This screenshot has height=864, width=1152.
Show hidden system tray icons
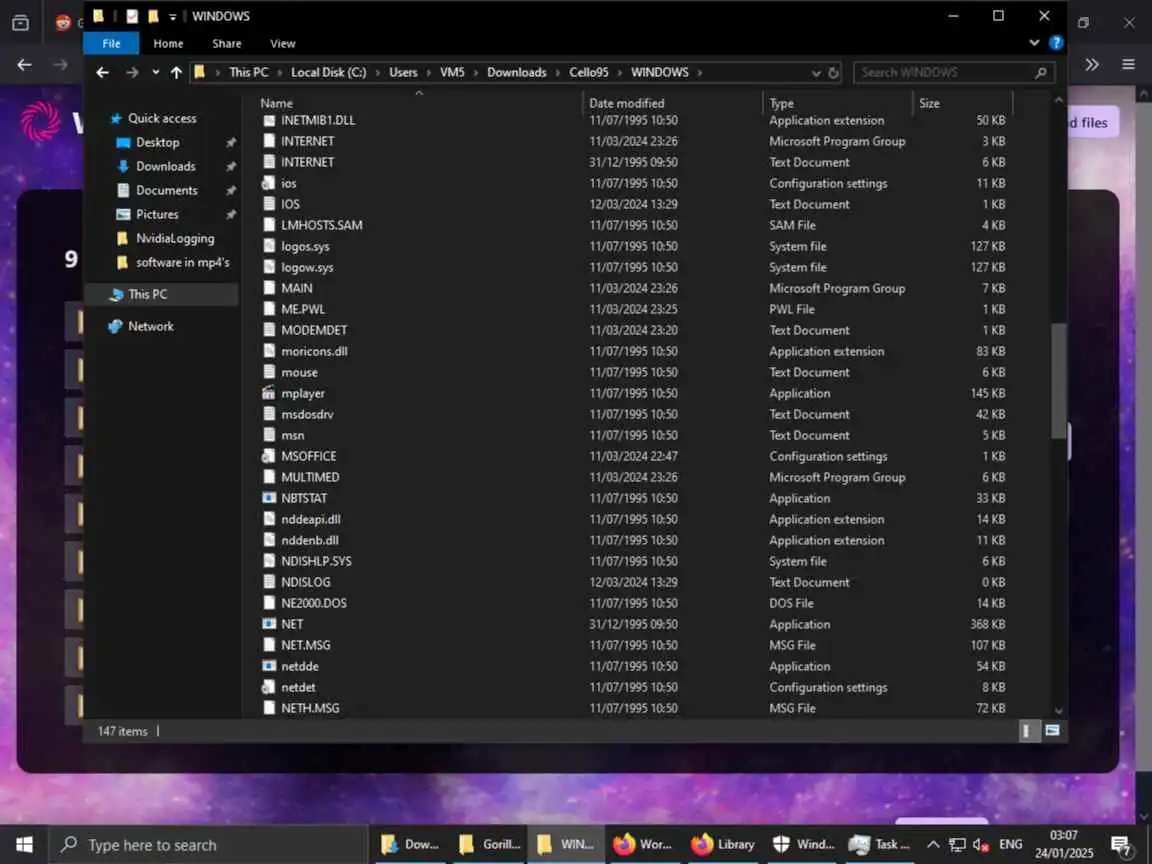point(932,845)
